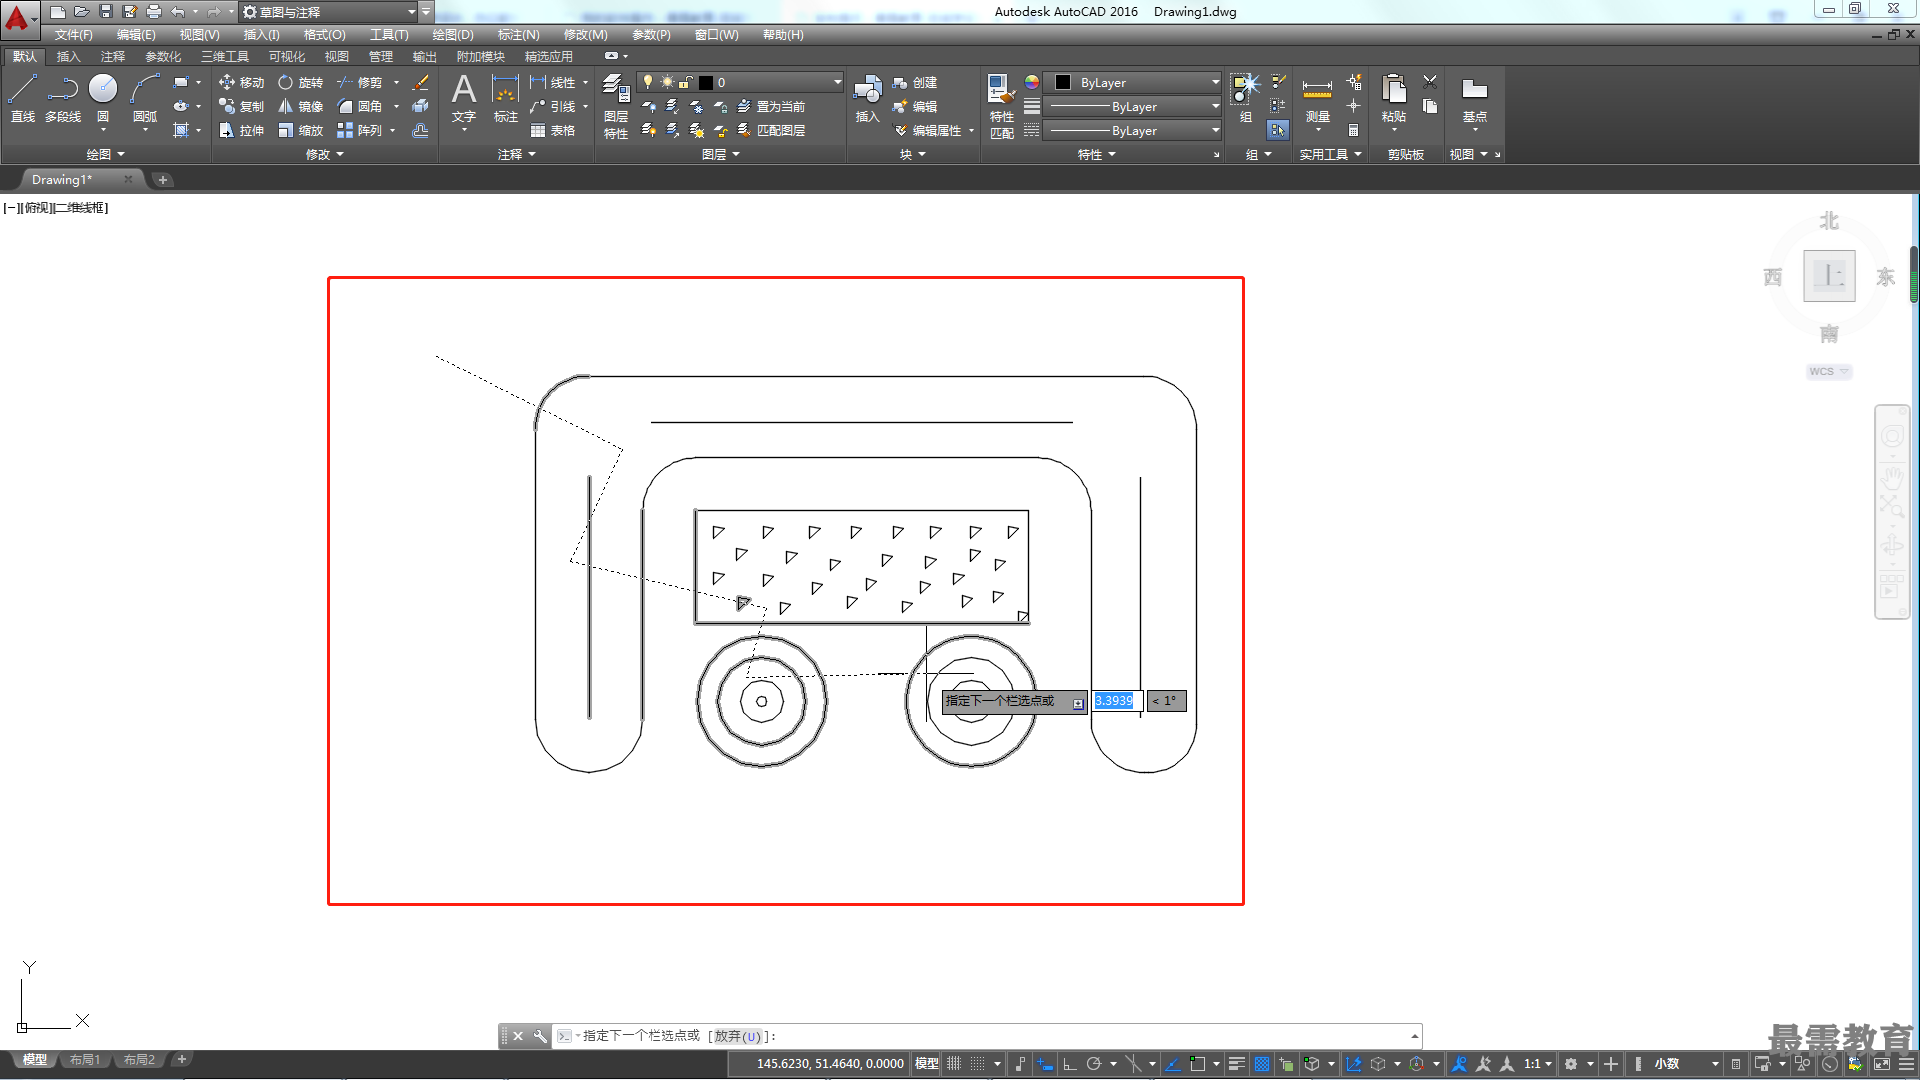Activate the Fillet (圆角) command
The width and height of the screenshot is (1920, 1080).
click(x=360, y=107)
